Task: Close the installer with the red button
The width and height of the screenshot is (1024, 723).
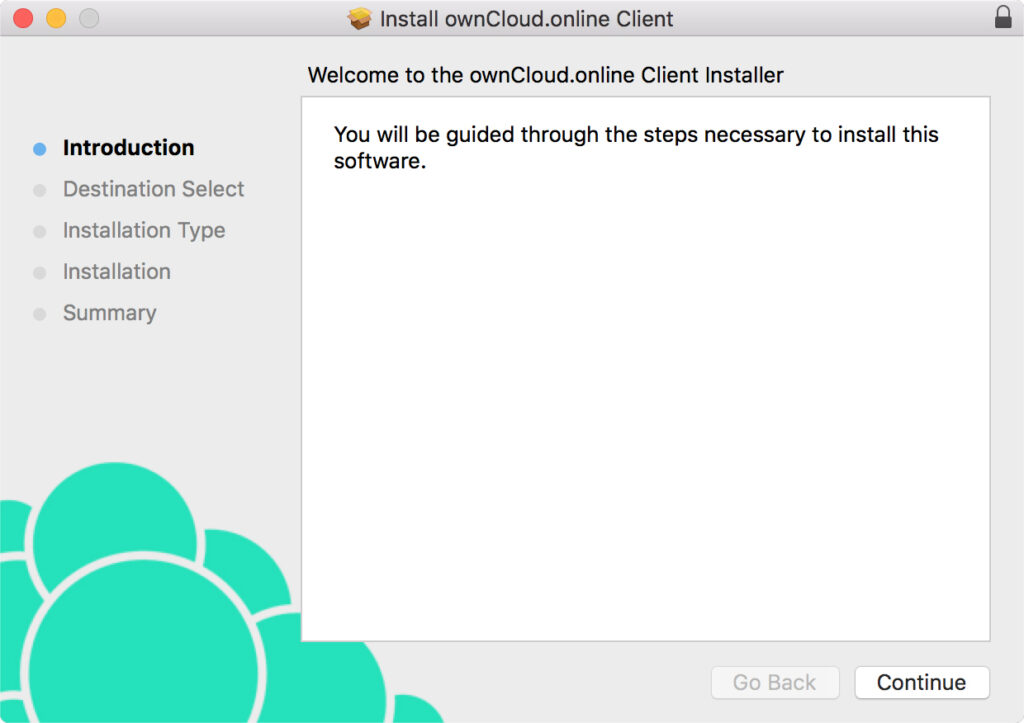Action: (23, 18)
